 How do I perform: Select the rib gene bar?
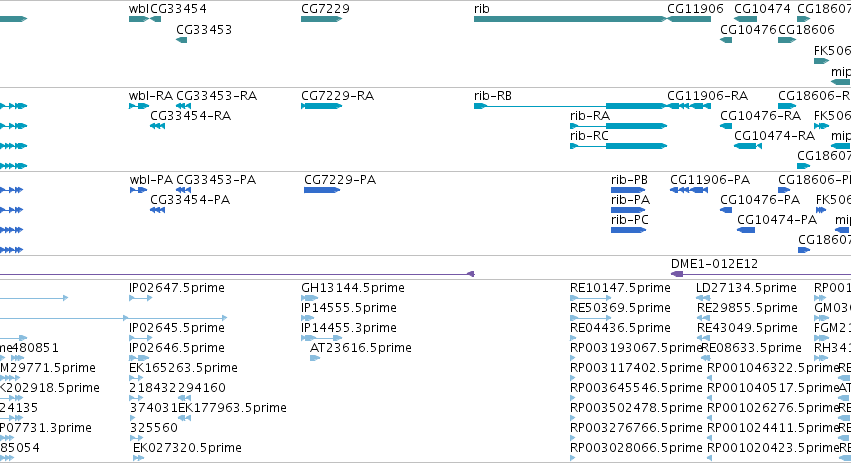570,19
